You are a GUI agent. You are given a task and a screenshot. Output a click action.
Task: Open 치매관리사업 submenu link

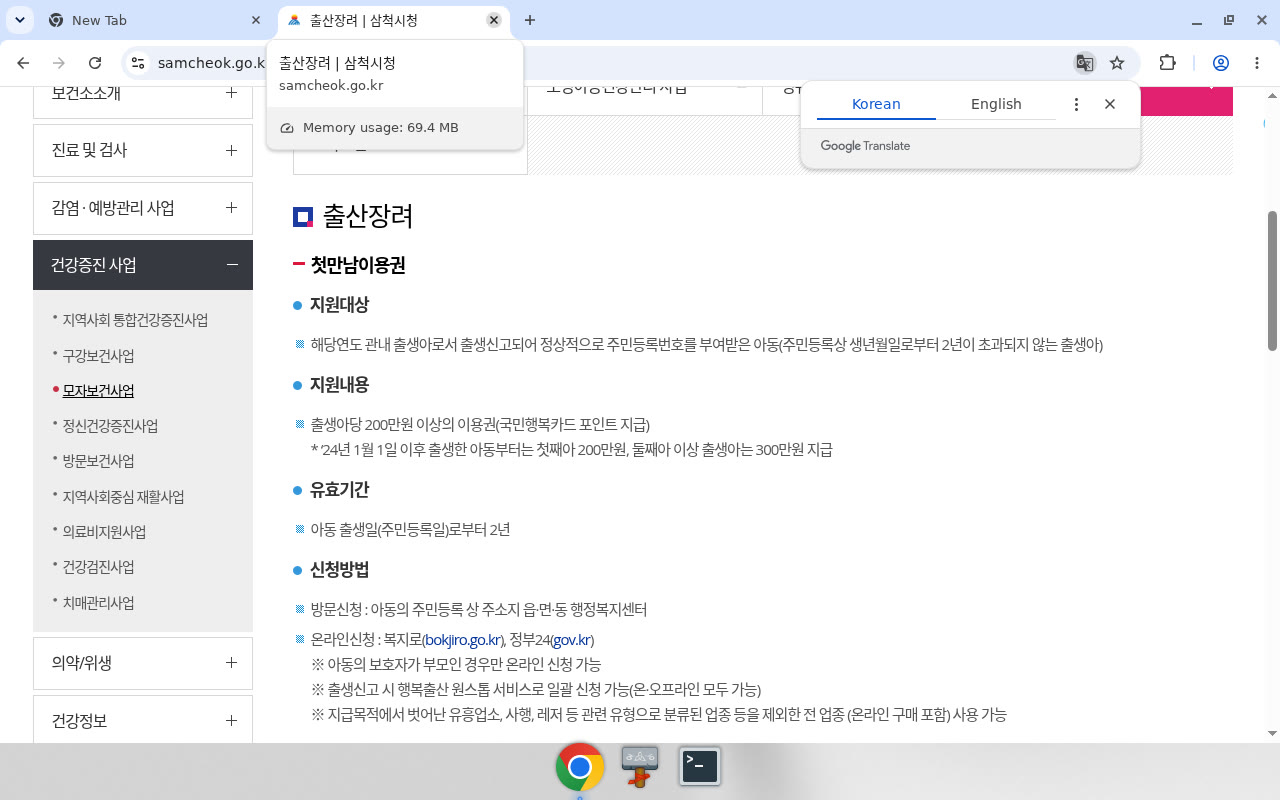pos(98,603)
